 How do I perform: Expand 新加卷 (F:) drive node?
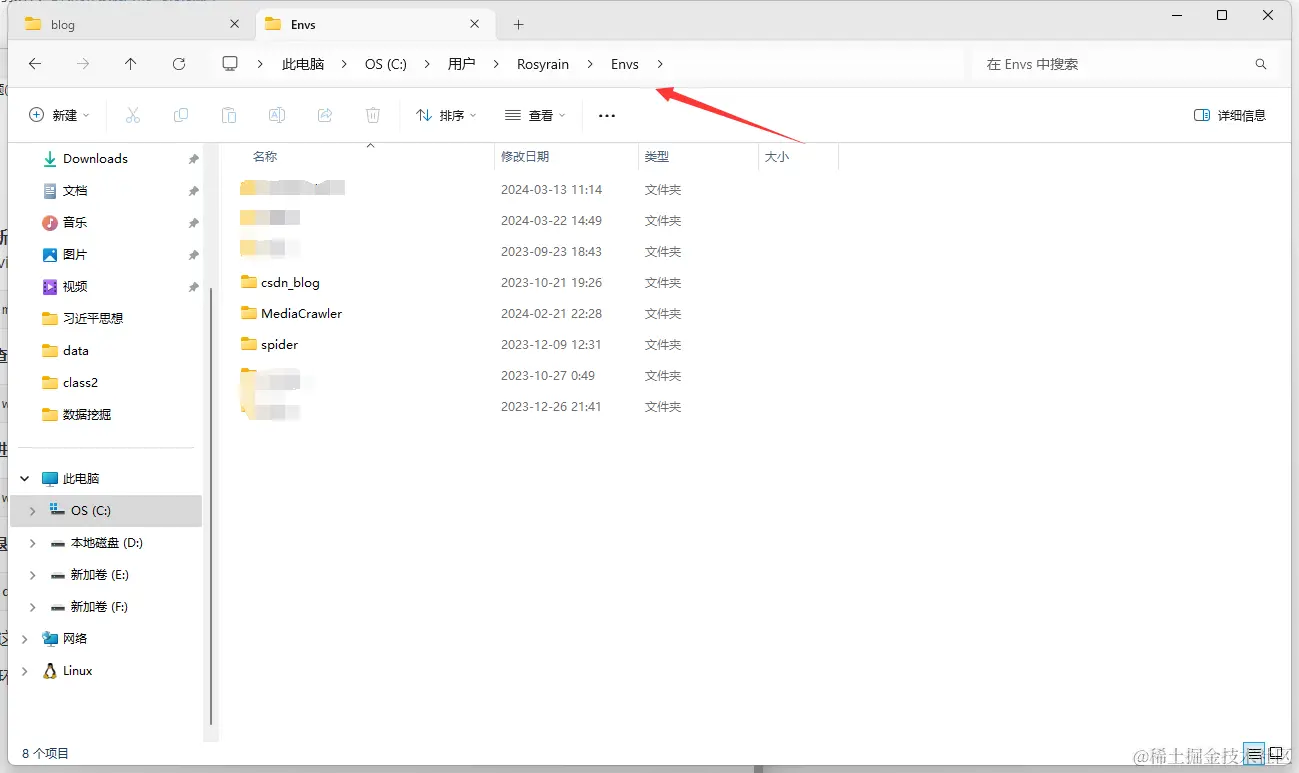[x=33, y=606]
